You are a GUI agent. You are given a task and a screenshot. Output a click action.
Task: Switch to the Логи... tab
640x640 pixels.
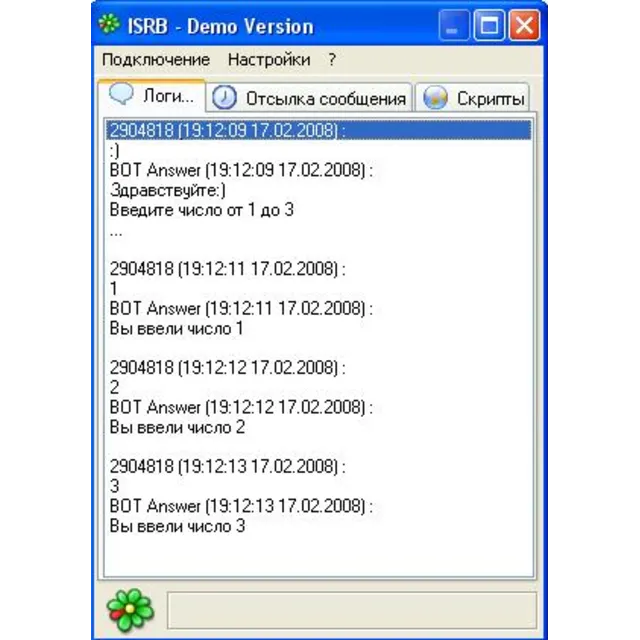click(x=151, y=96)
